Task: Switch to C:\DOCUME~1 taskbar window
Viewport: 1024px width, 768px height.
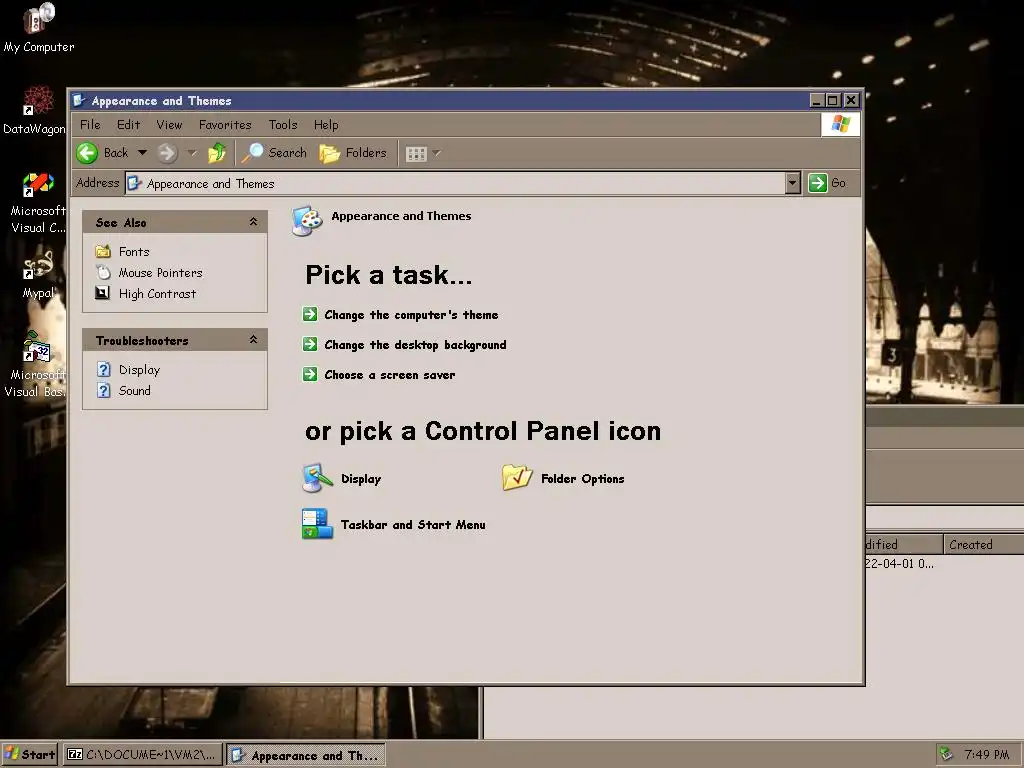Action: coord(142,754)
